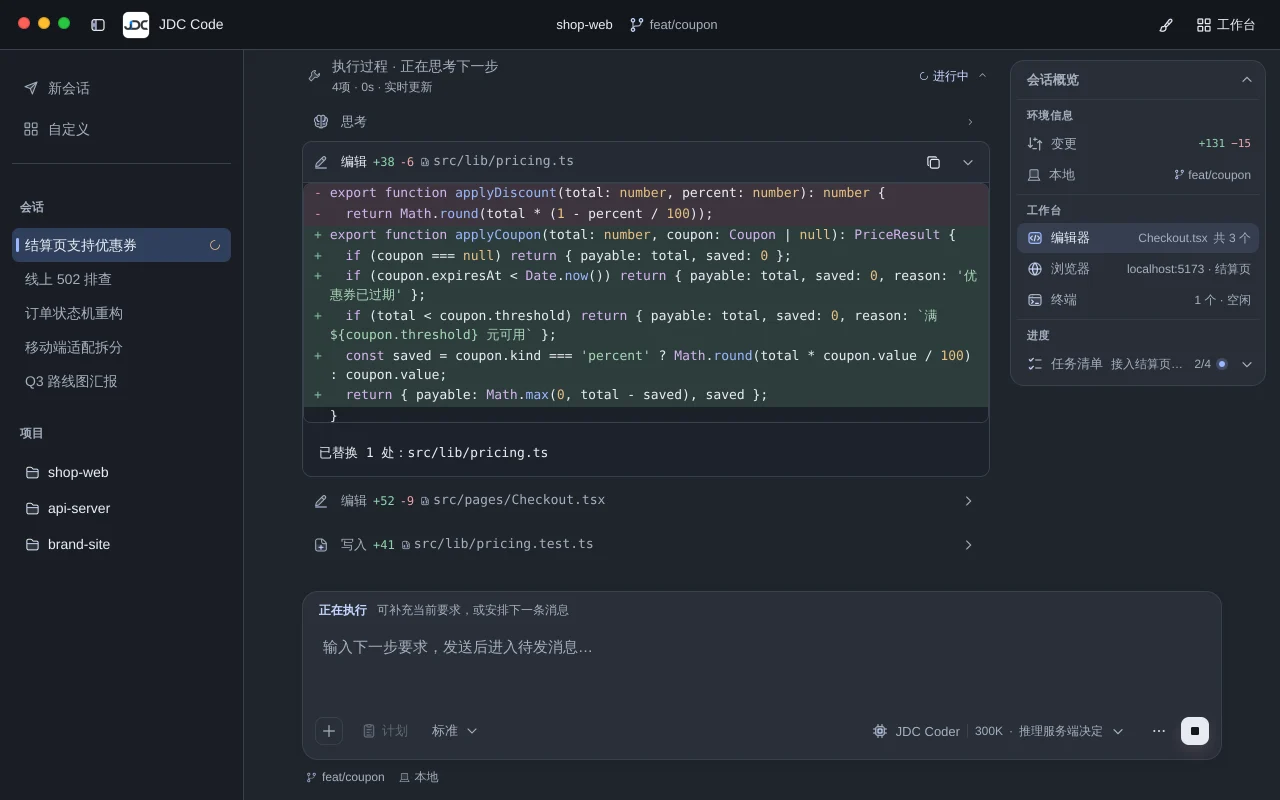
Task: Collapse the 执行过程 progress section
Action: tap(982, 76)
